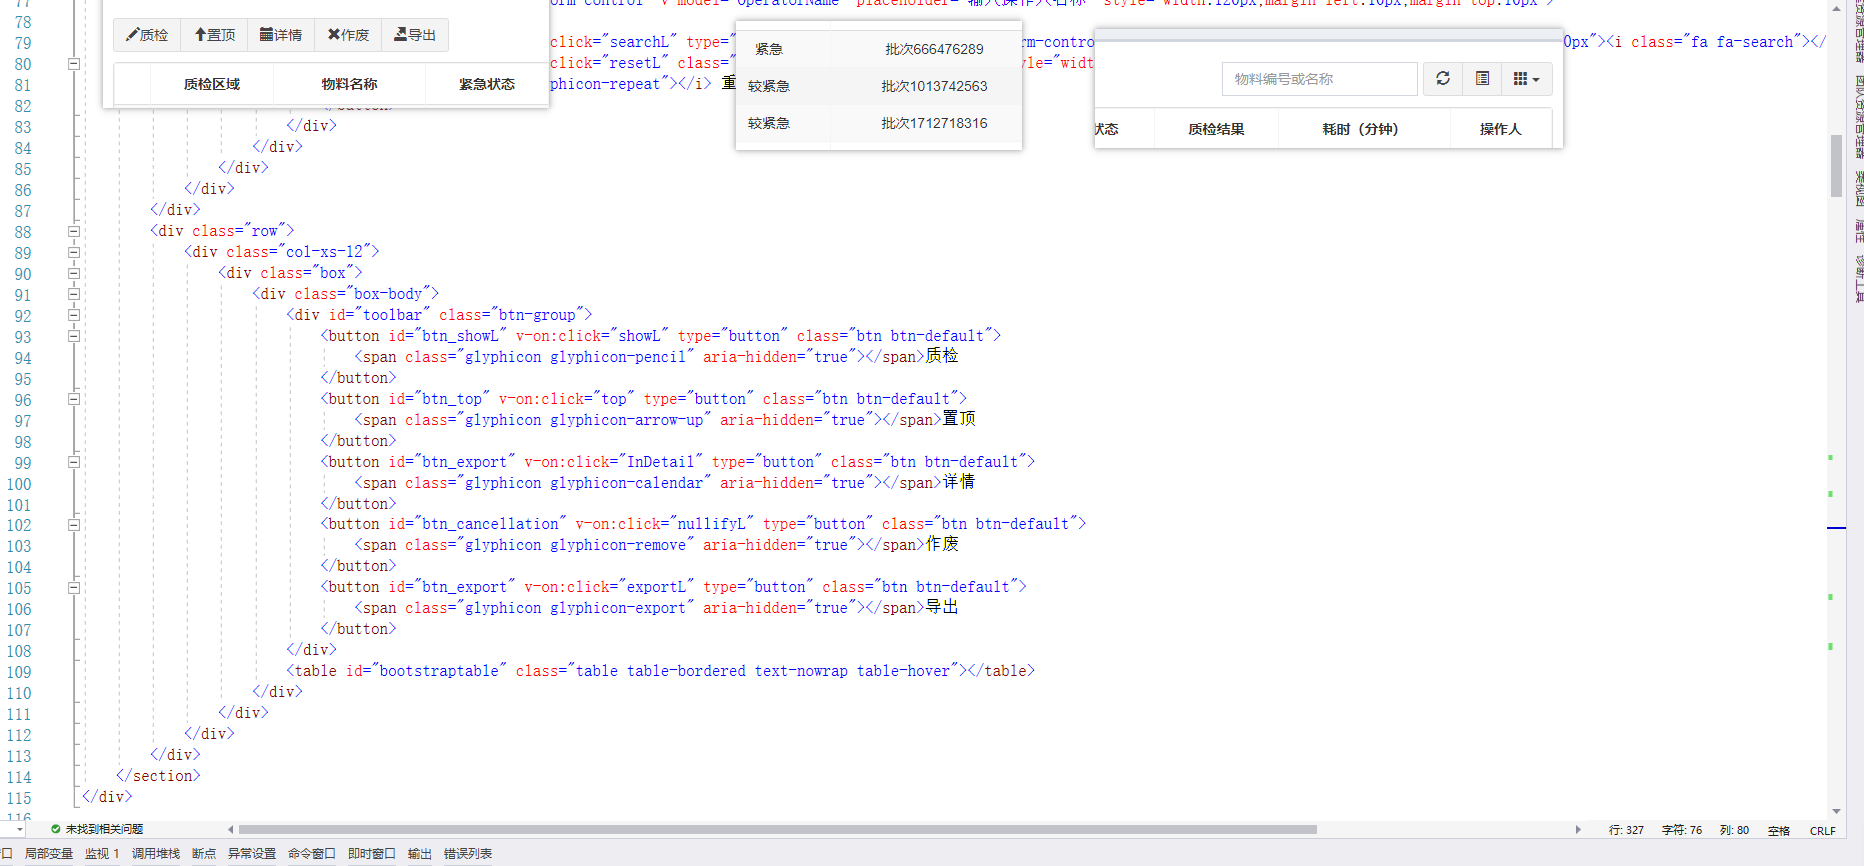Open the zoom level dropdown at bottom left
The height and width of the screenshot is (866, 1864).
click(x=17, y=829)
